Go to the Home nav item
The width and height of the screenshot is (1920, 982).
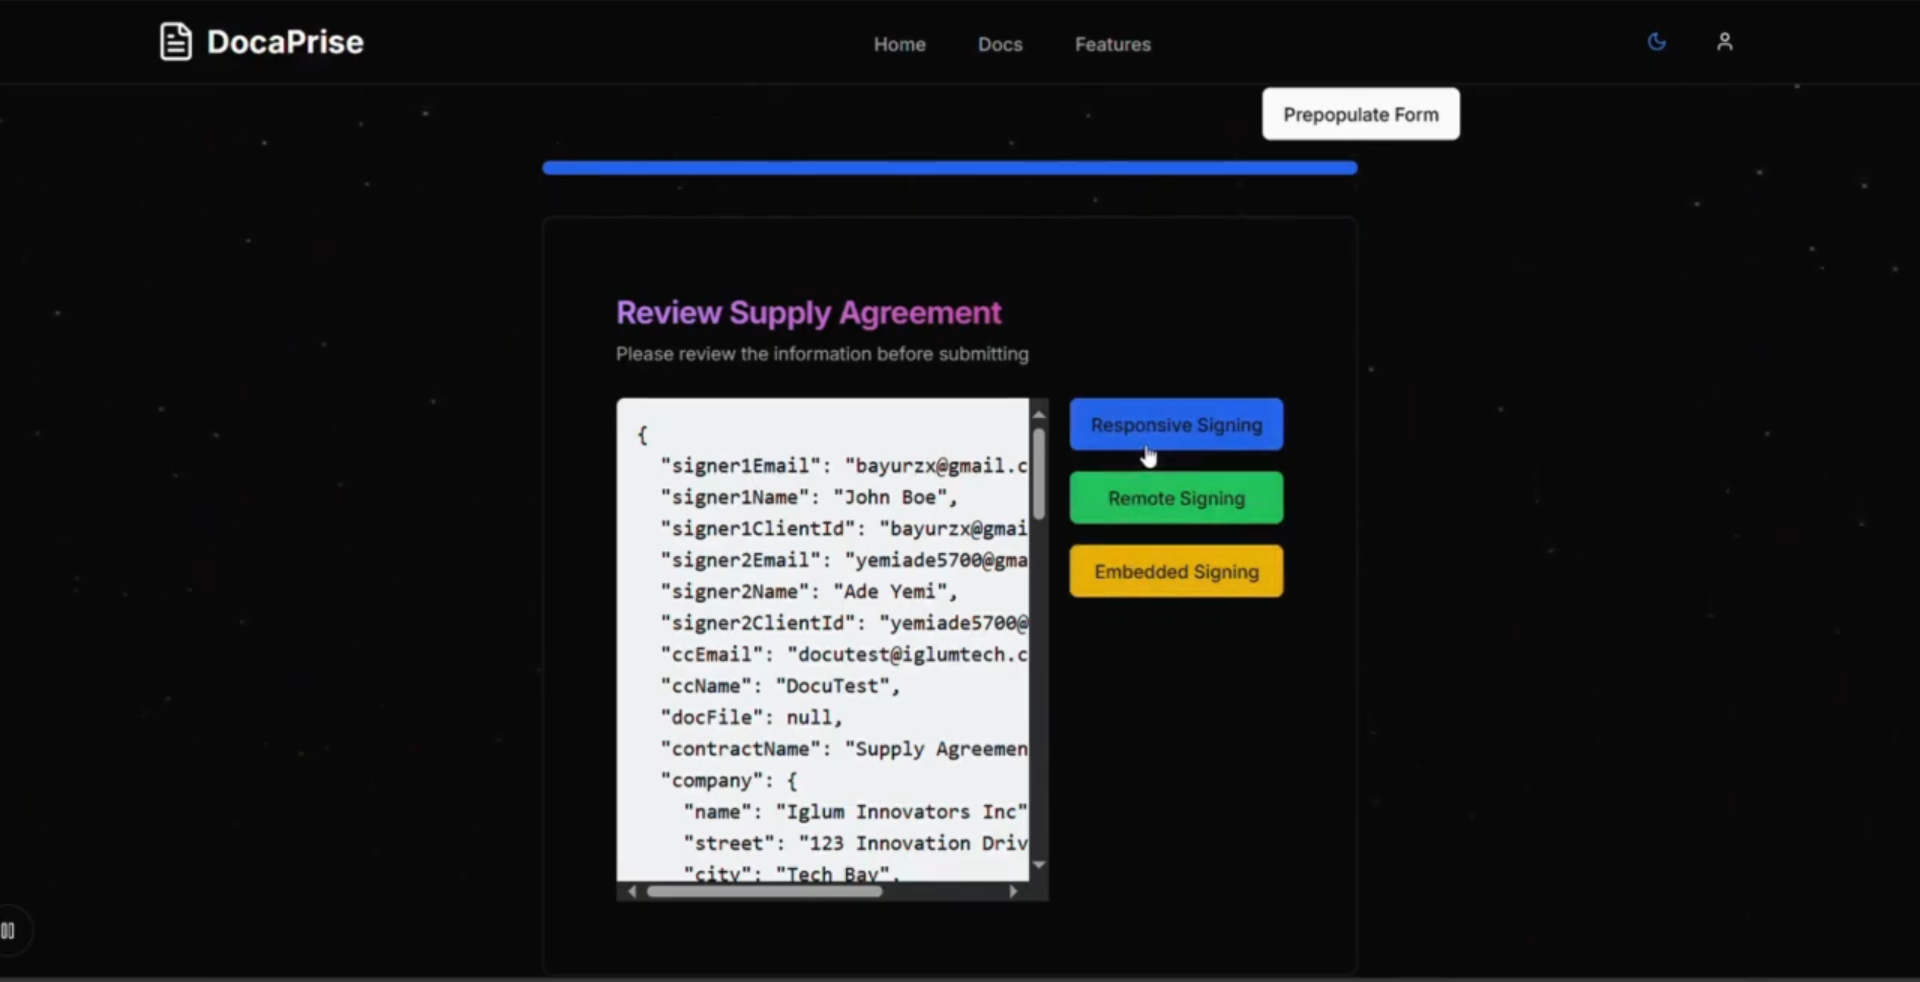coord(899,44)
